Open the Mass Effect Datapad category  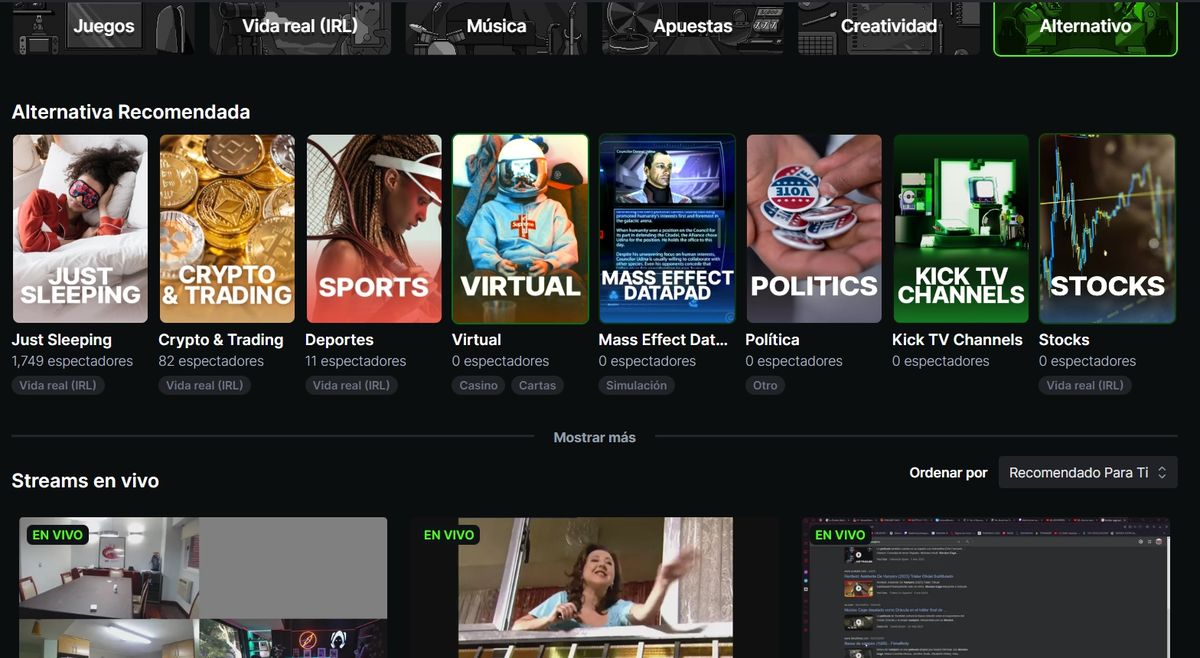click(x=666, y=228)
